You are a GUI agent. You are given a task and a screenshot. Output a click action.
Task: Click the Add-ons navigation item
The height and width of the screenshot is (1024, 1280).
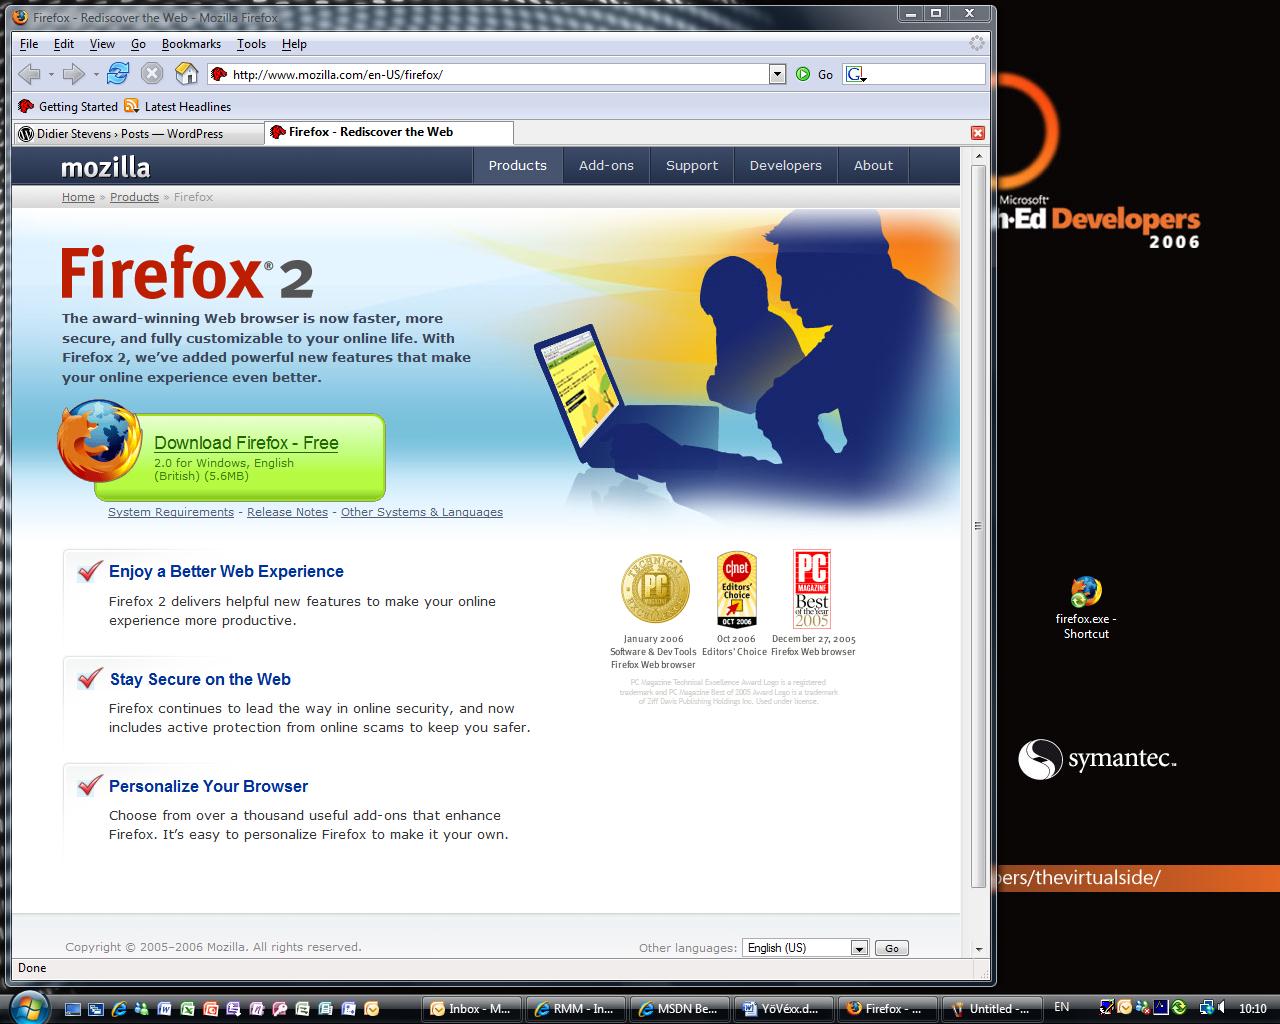(606, 166)
